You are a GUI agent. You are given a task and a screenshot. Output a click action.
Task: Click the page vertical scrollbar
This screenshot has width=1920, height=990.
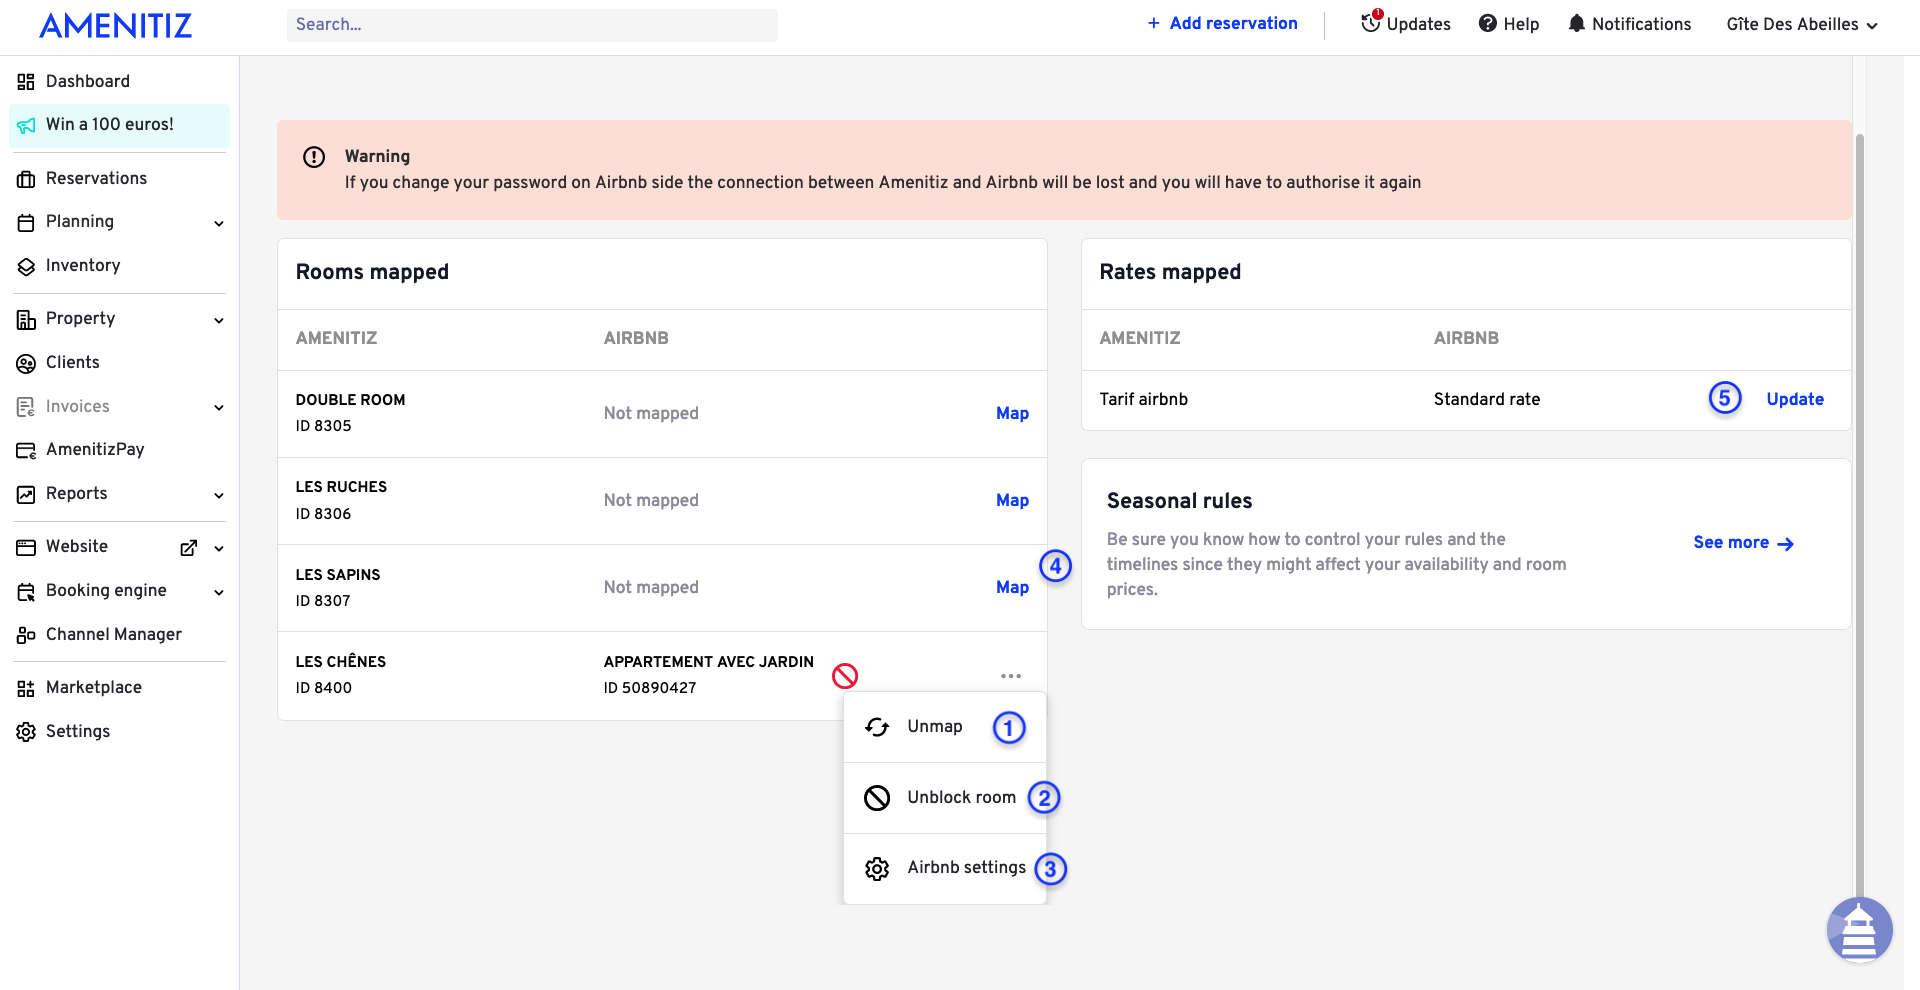pos(1860,520)
